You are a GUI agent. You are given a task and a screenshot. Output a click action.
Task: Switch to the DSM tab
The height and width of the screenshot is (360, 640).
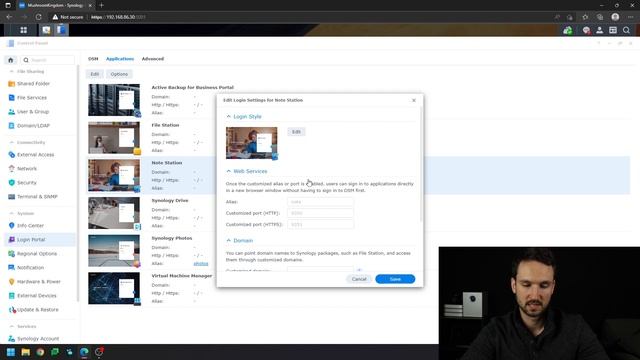pos(93,59)
